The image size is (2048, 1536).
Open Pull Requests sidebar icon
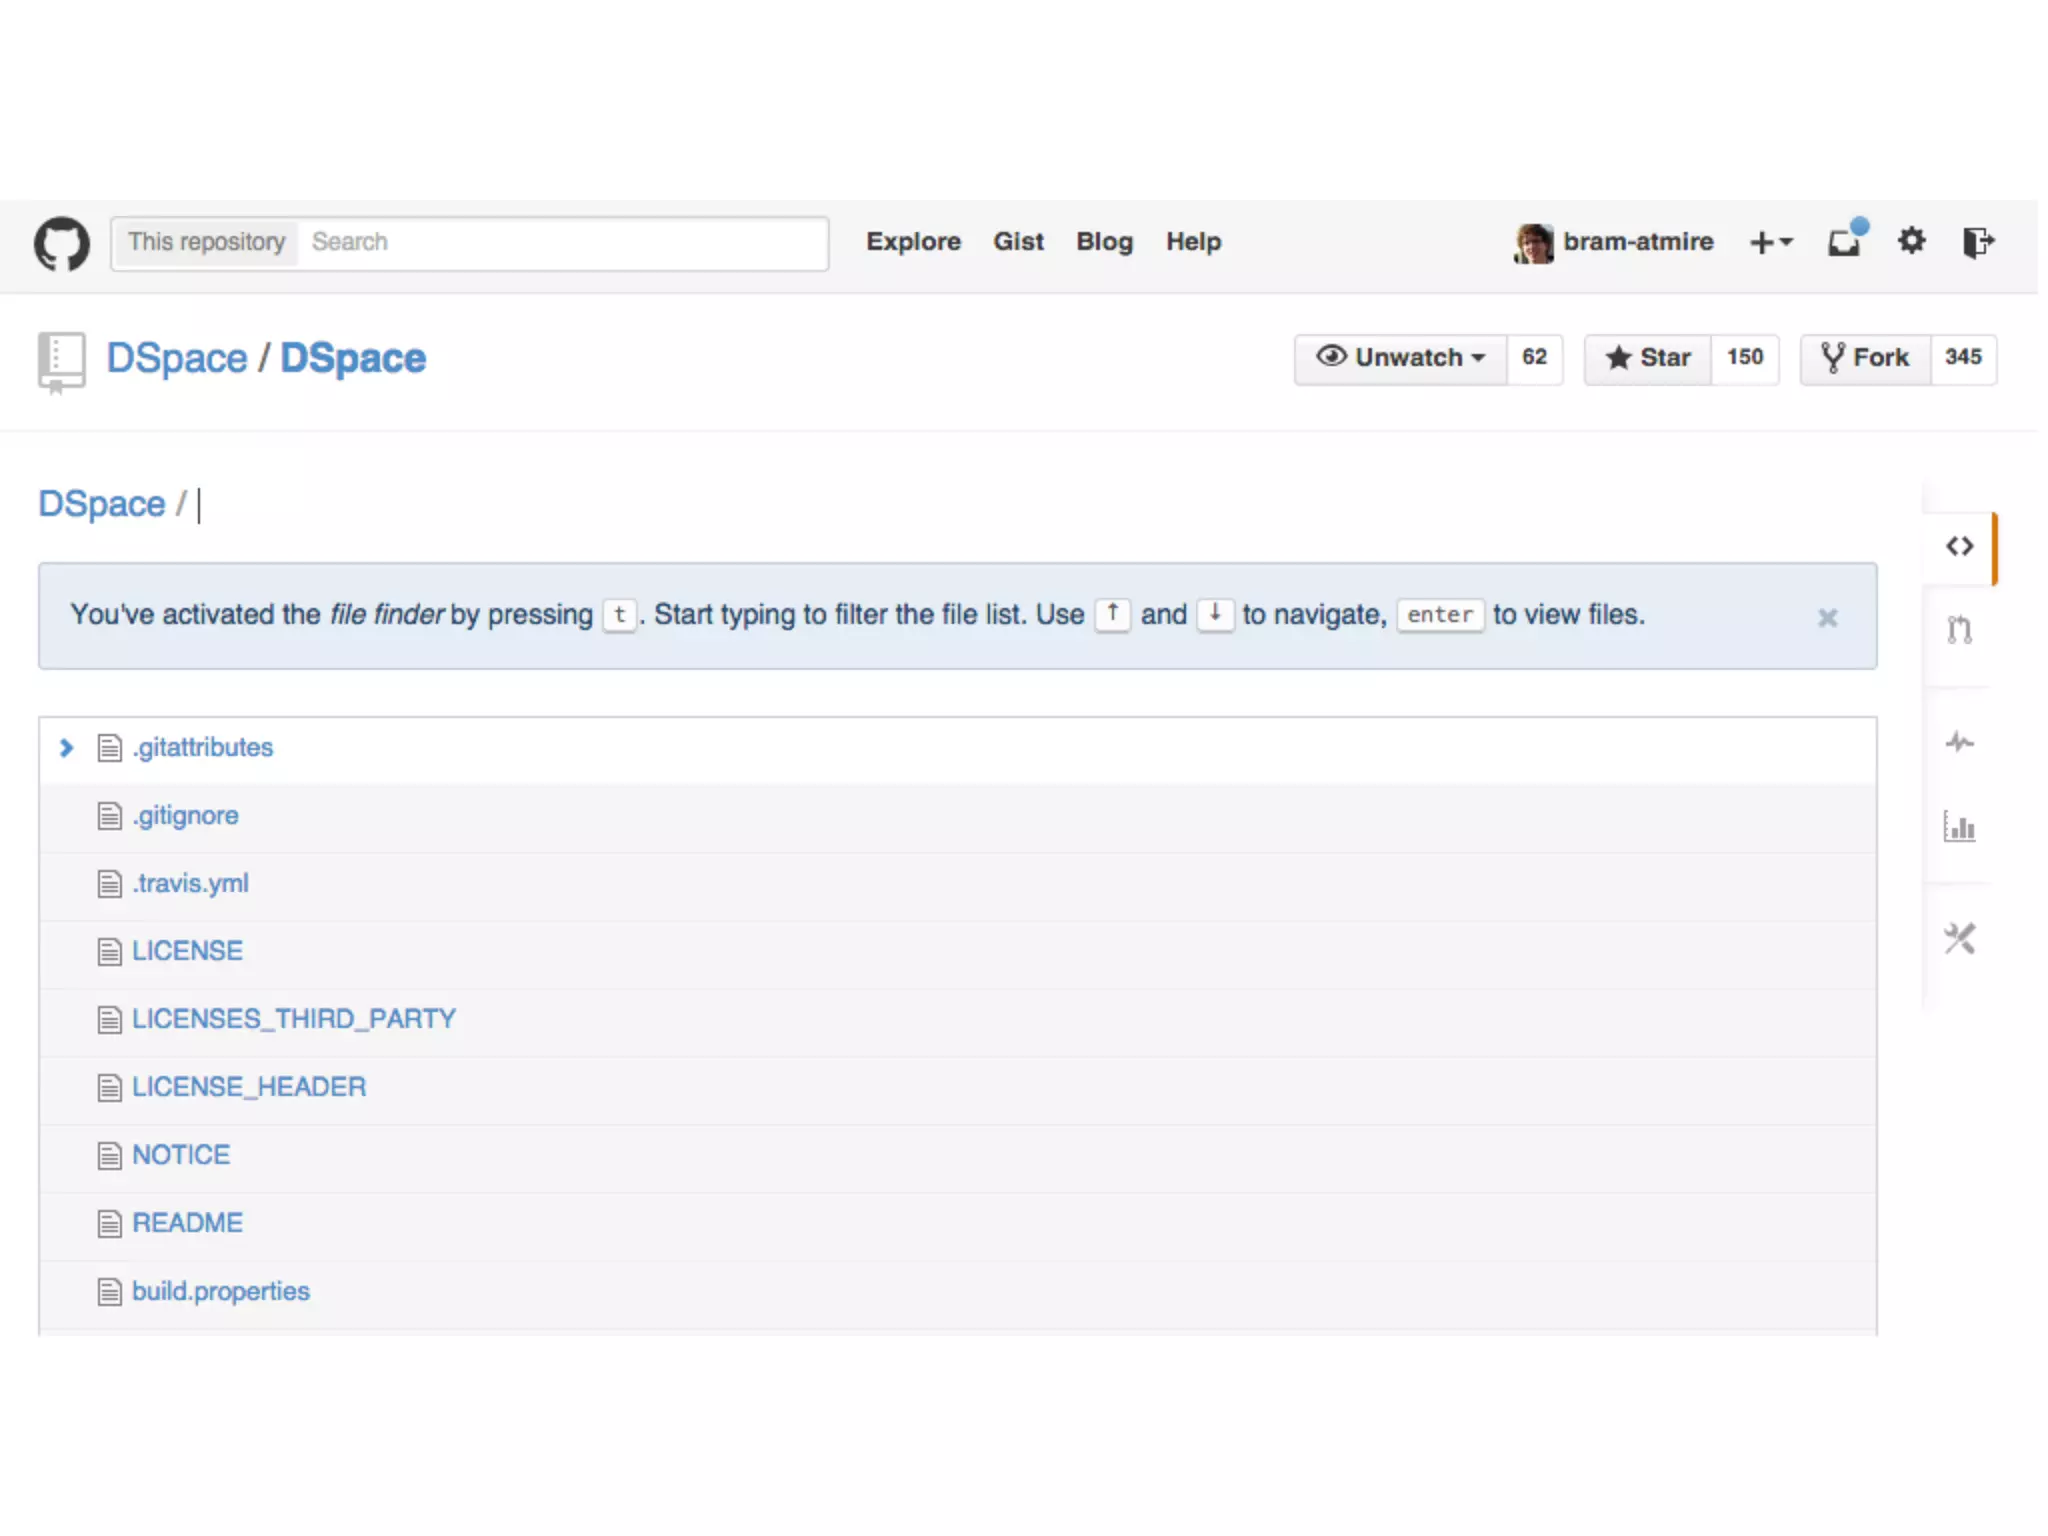coord(1959,630)
